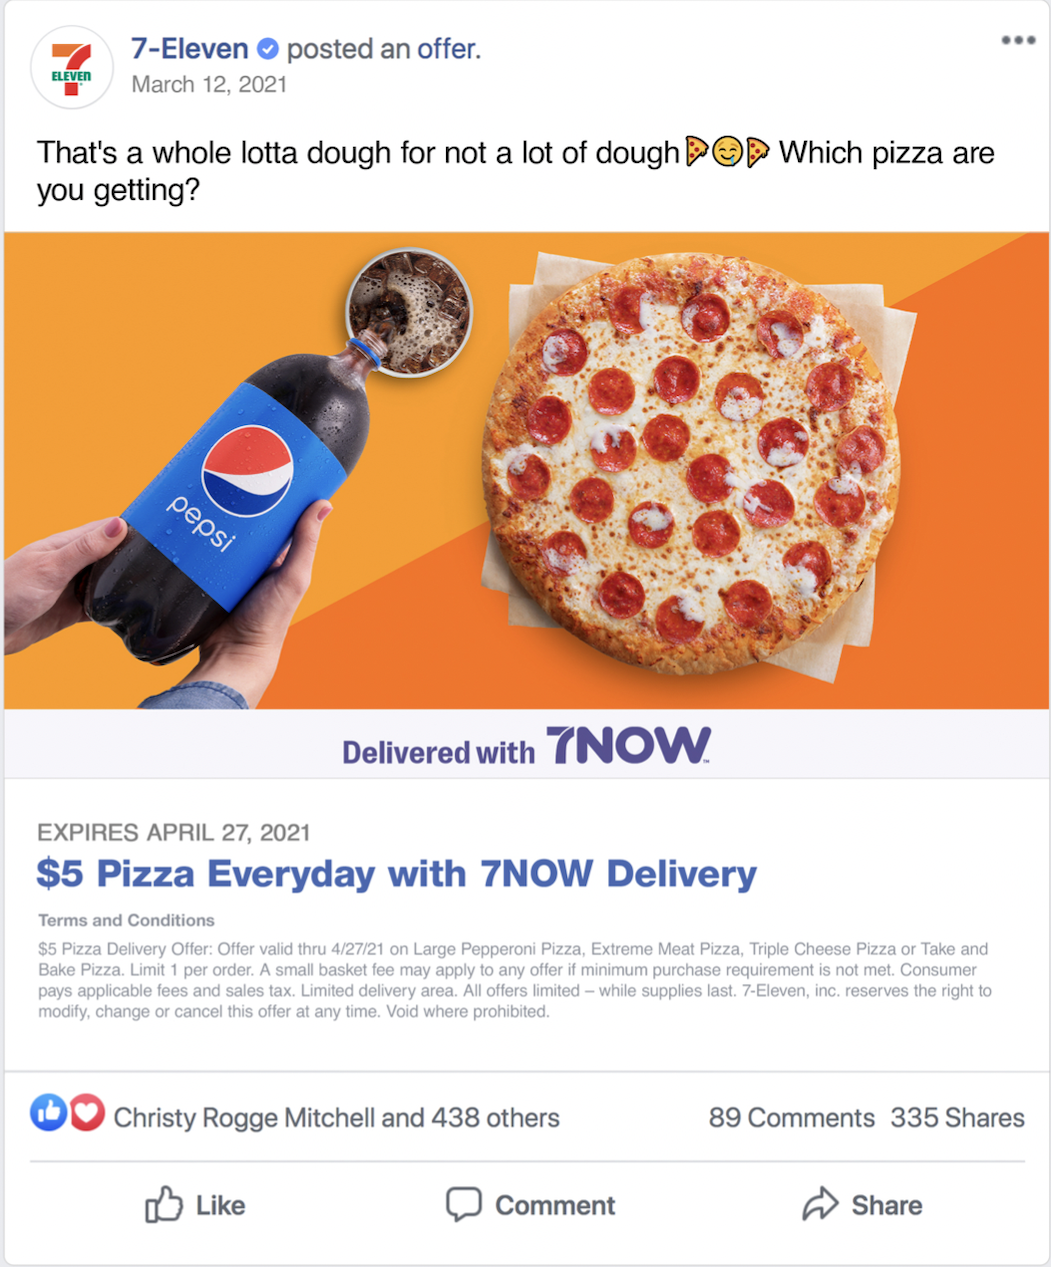This screenshot has height=1267, width=1051.
Task: Open the March 12, 2021 timestamp
Action: click(x=209, y=85)
